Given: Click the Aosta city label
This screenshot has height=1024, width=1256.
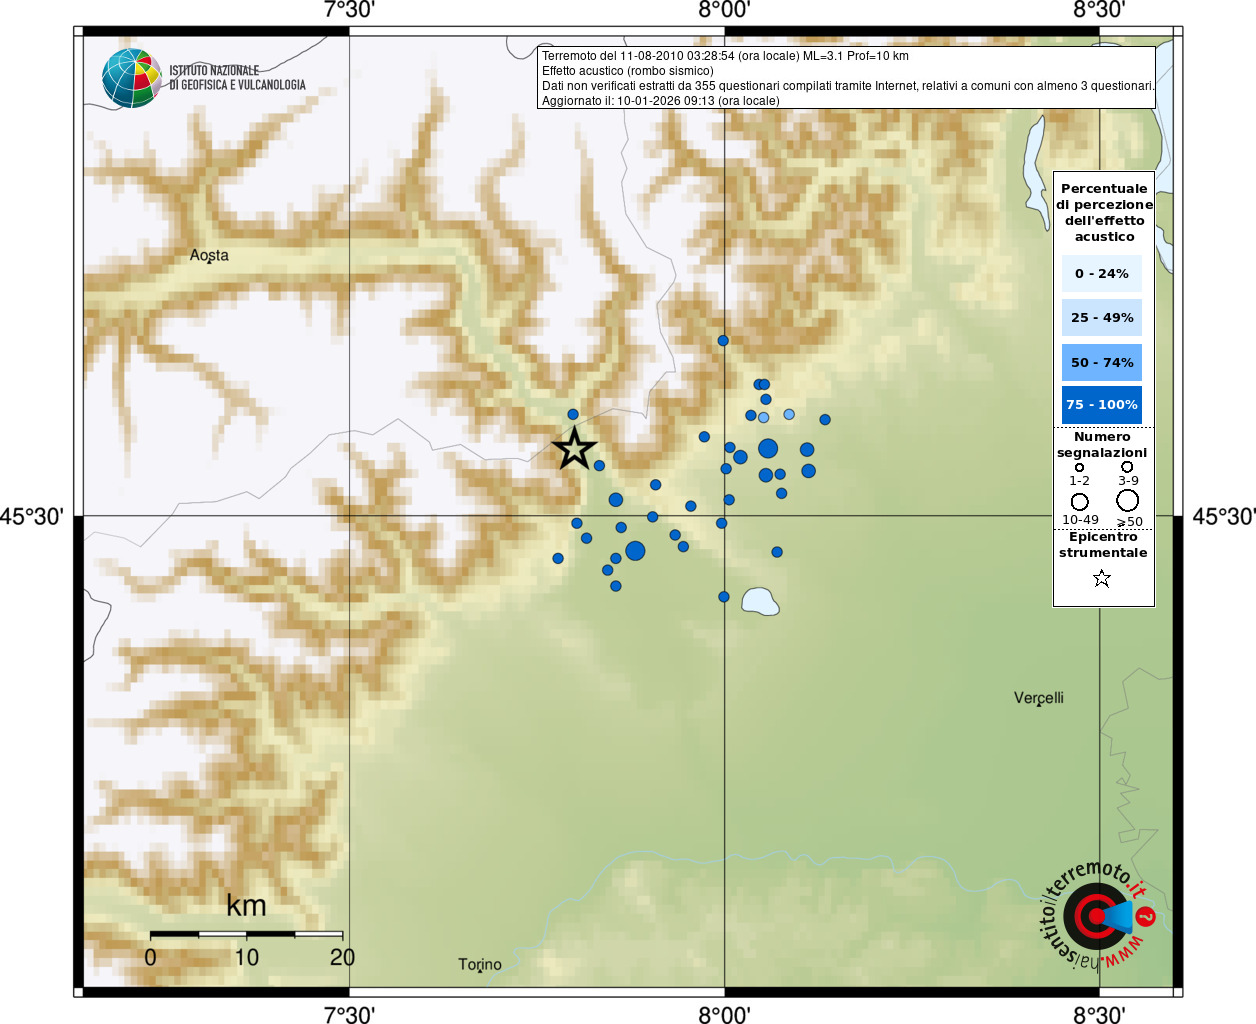Looking at the screenshot, I should pyautogui.click(x=209, y=255).
